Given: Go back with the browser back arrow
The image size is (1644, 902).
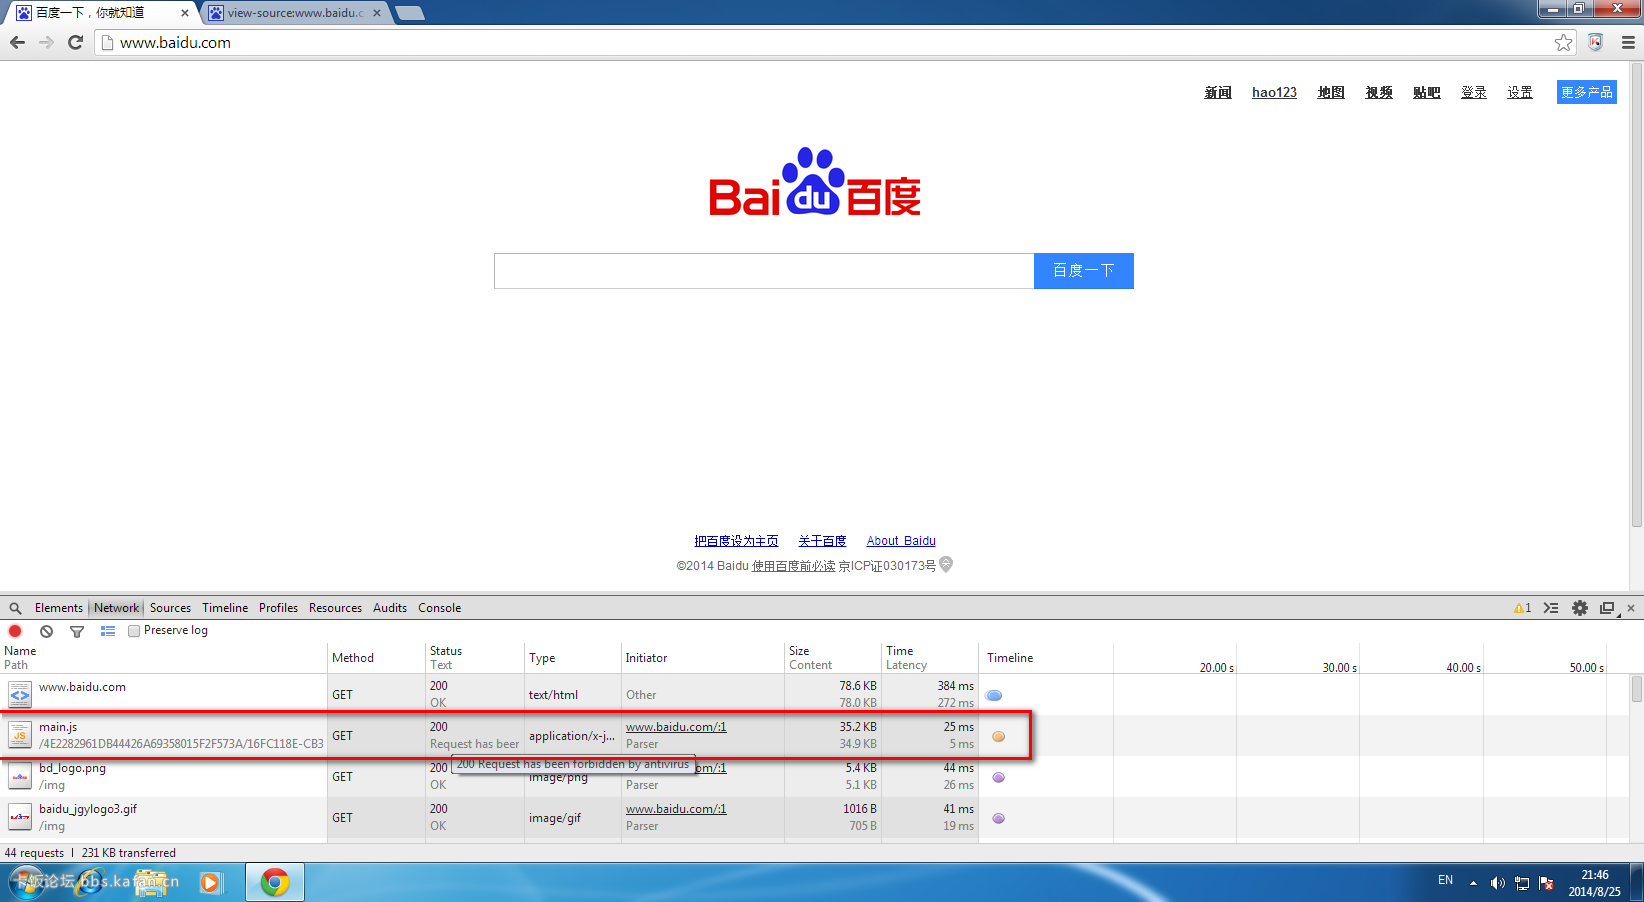Looking at the screenshot, I should [17, 42].
